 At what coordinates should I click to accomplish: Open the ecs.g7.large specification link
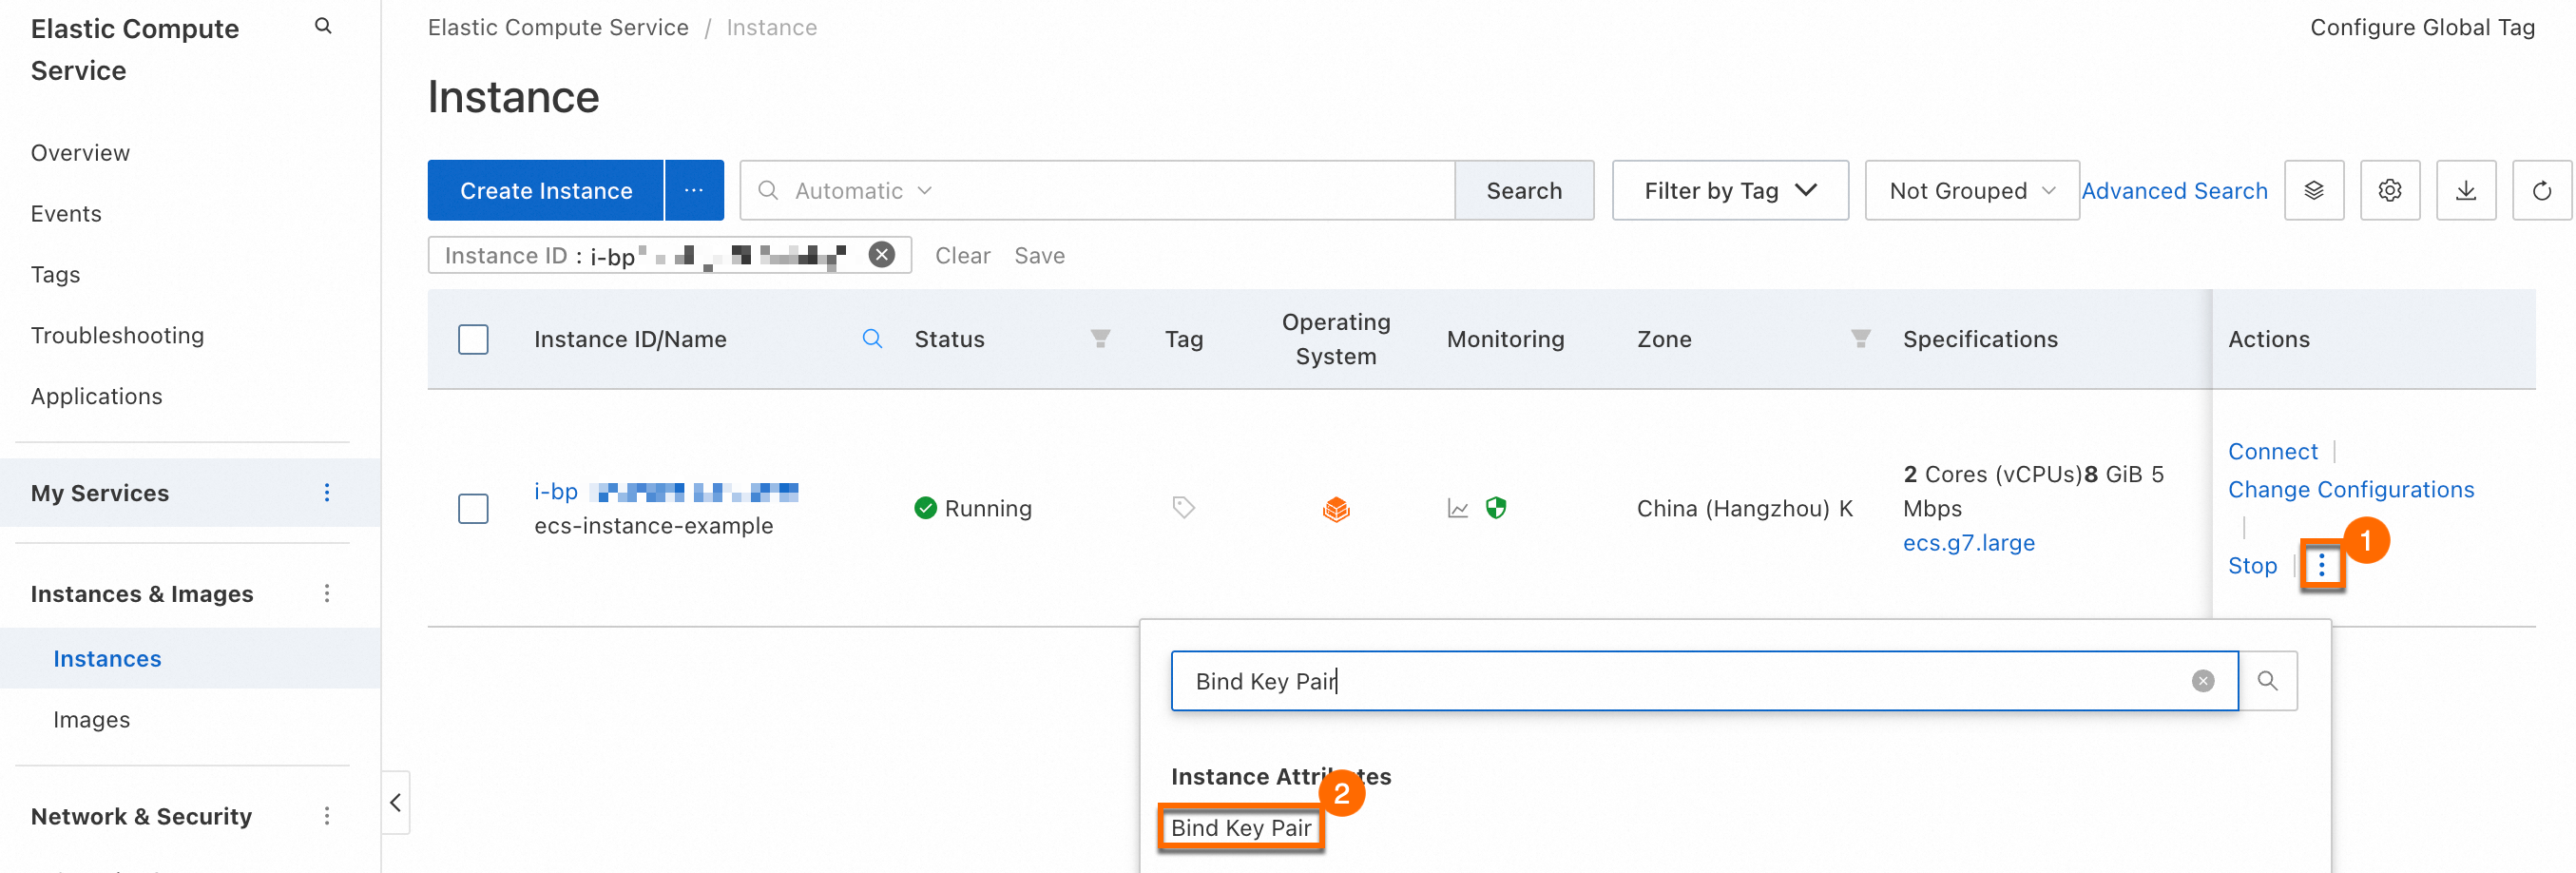click(x=1968, y=542)
